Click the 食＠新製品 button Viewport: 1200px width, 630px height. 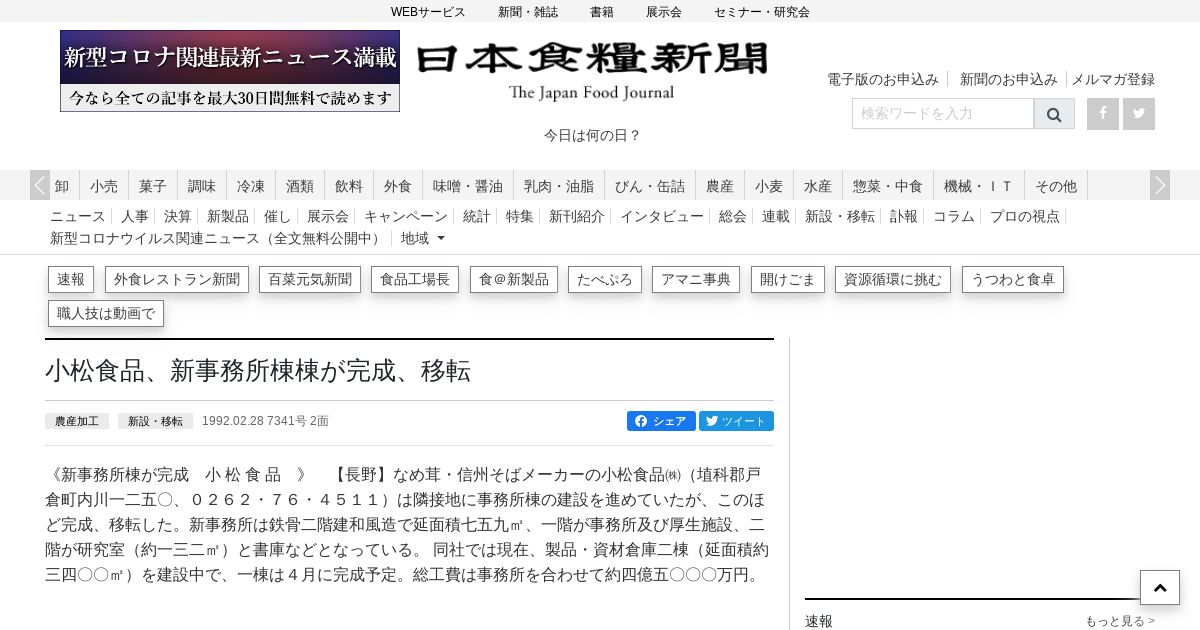click(x=514, y=280)
